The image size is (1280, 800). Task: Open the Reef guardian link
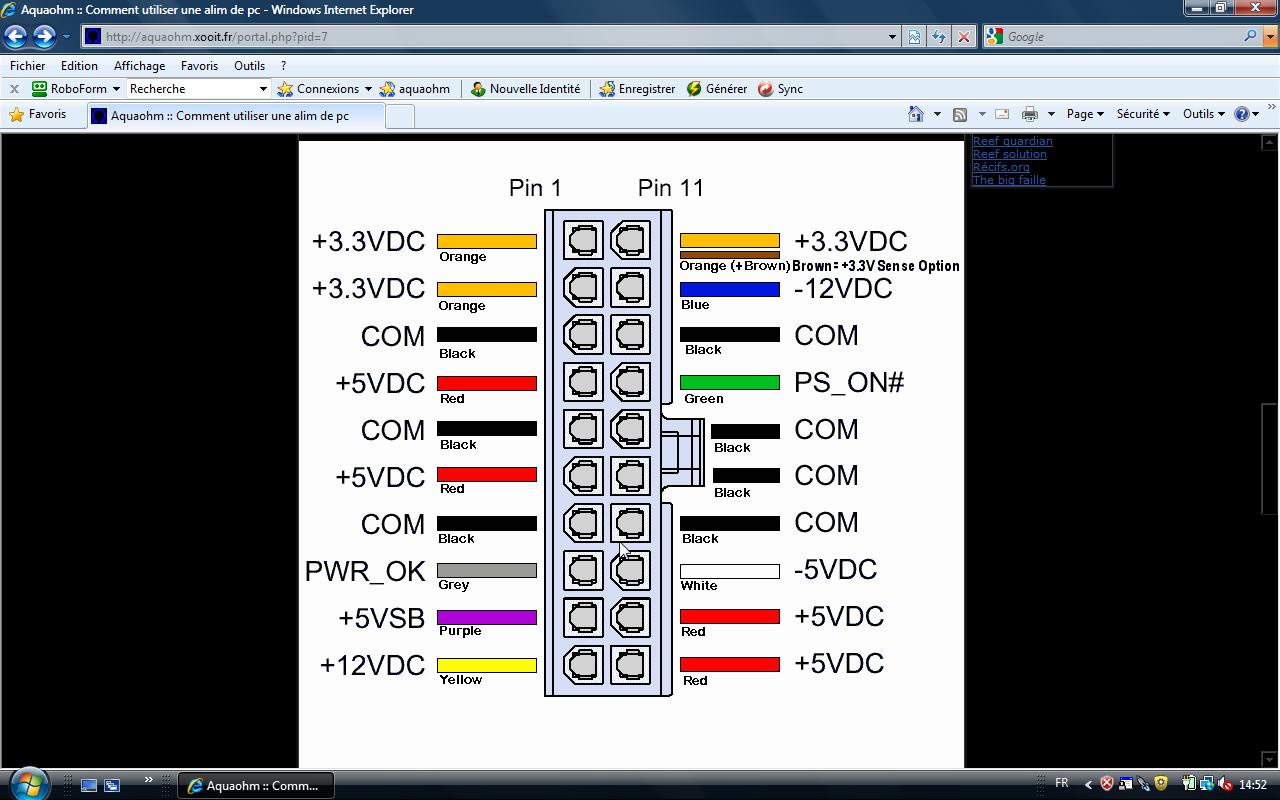[x=1012, y=141]
